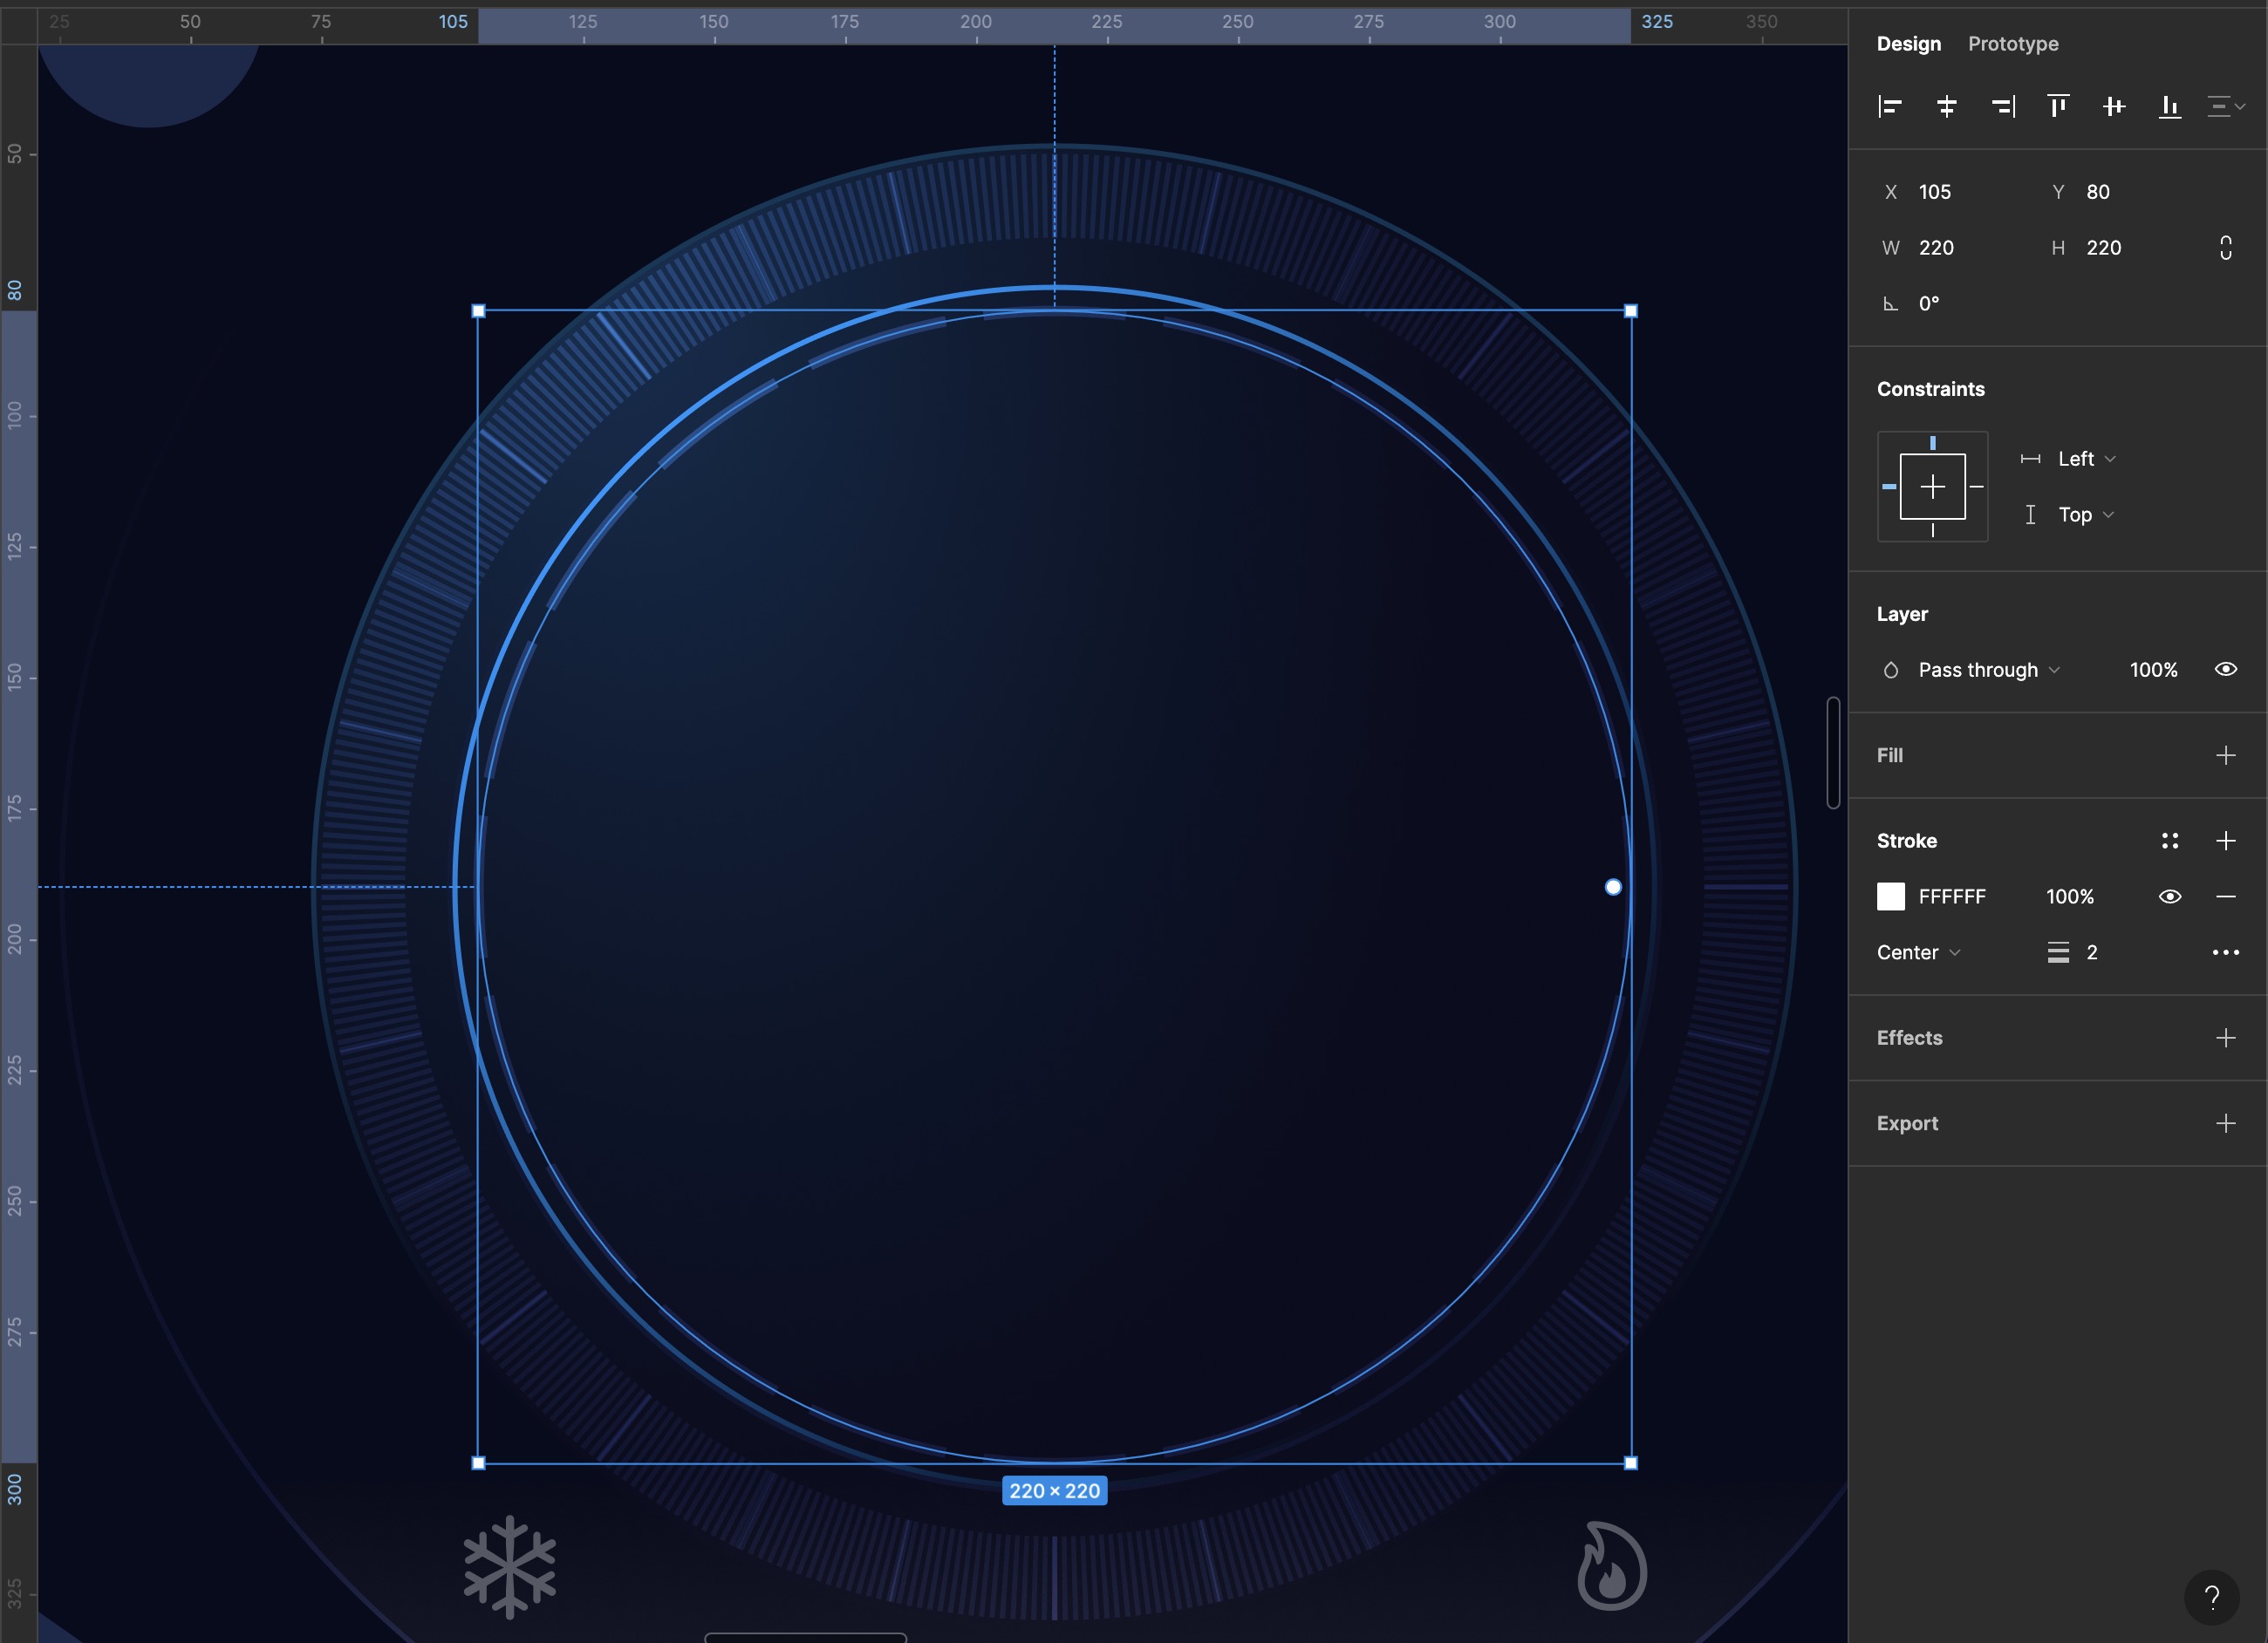The height and width of the screenshot is (1643, 2268).
Task: Open the Top vertical constraint dropdown
Action: point(2084,514)
